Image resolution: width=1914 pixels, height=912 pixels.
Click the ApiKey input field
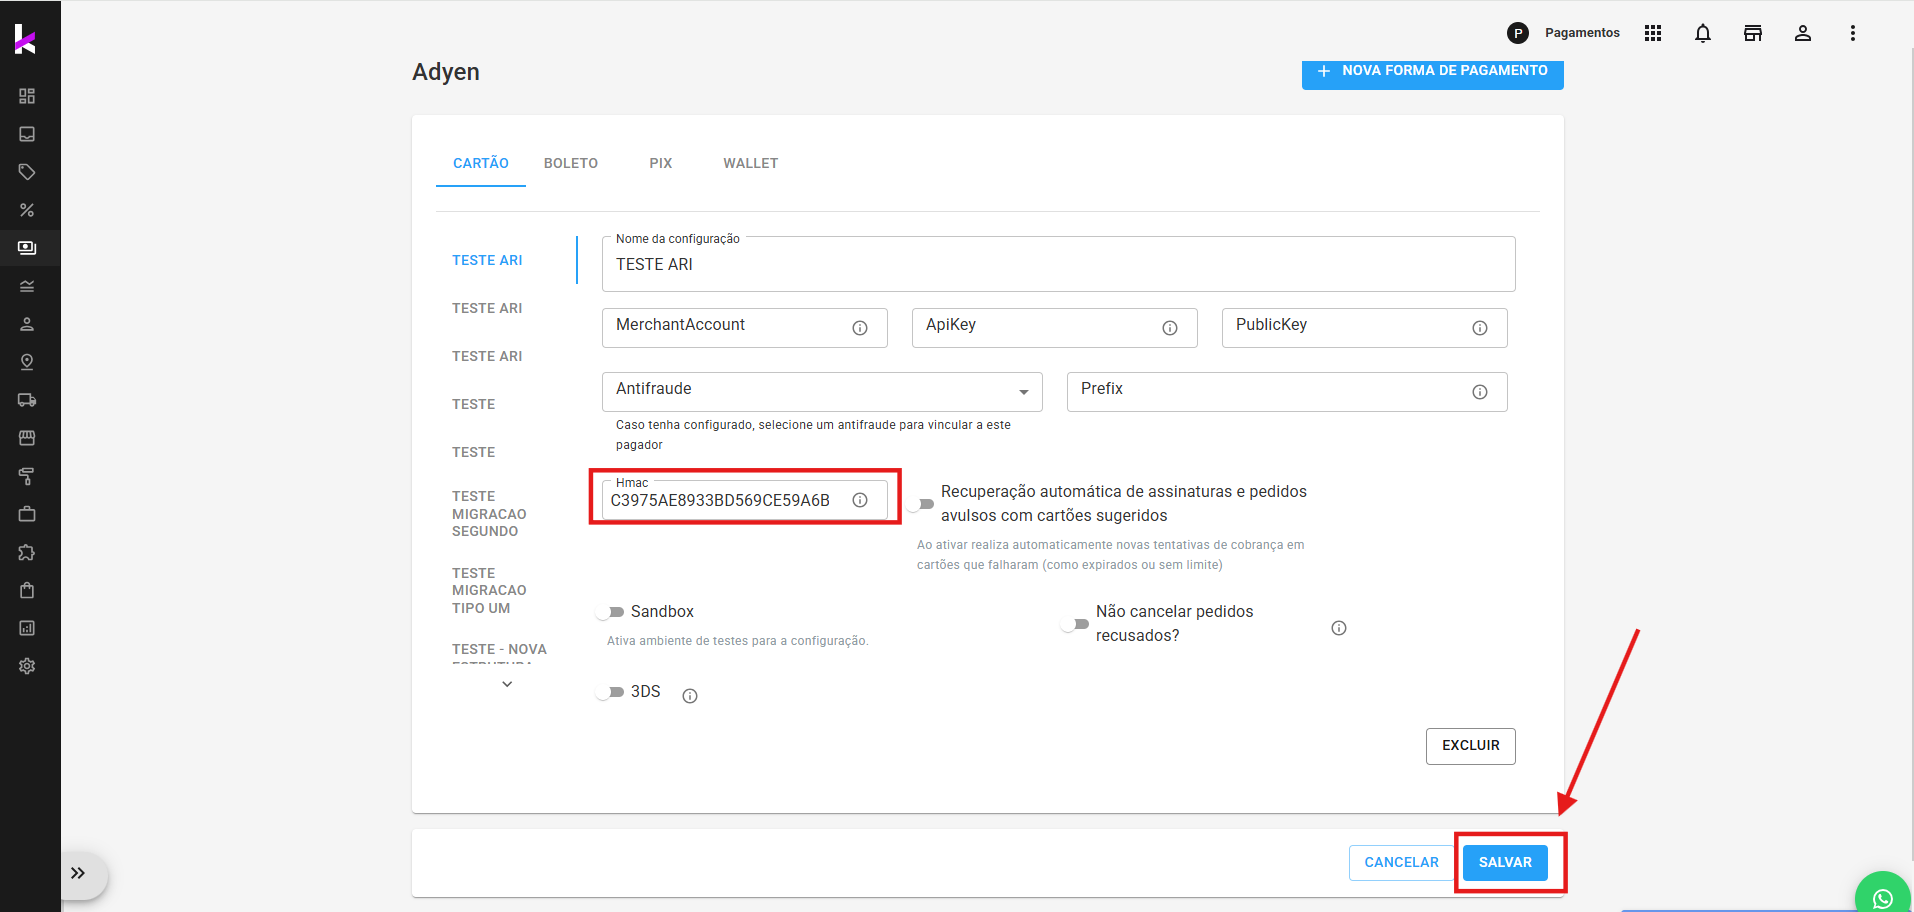(x=1055, y=328)
